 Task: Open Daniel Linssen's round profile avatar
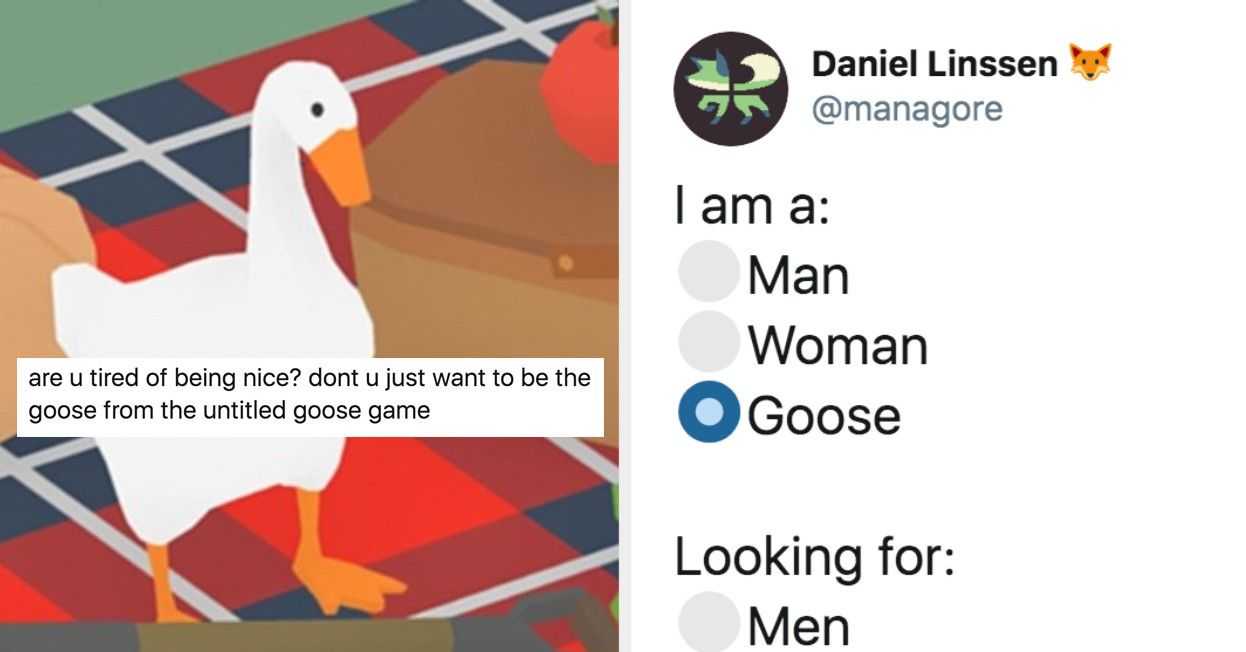tap(730, 89)
